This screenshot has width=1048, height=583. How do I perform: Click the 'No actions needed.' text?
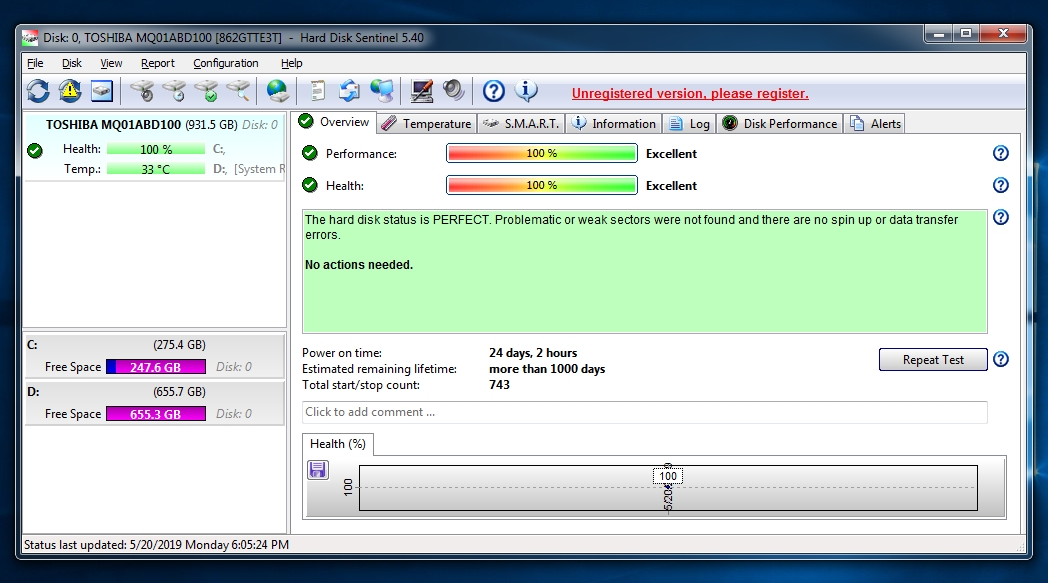coord(359,265)
